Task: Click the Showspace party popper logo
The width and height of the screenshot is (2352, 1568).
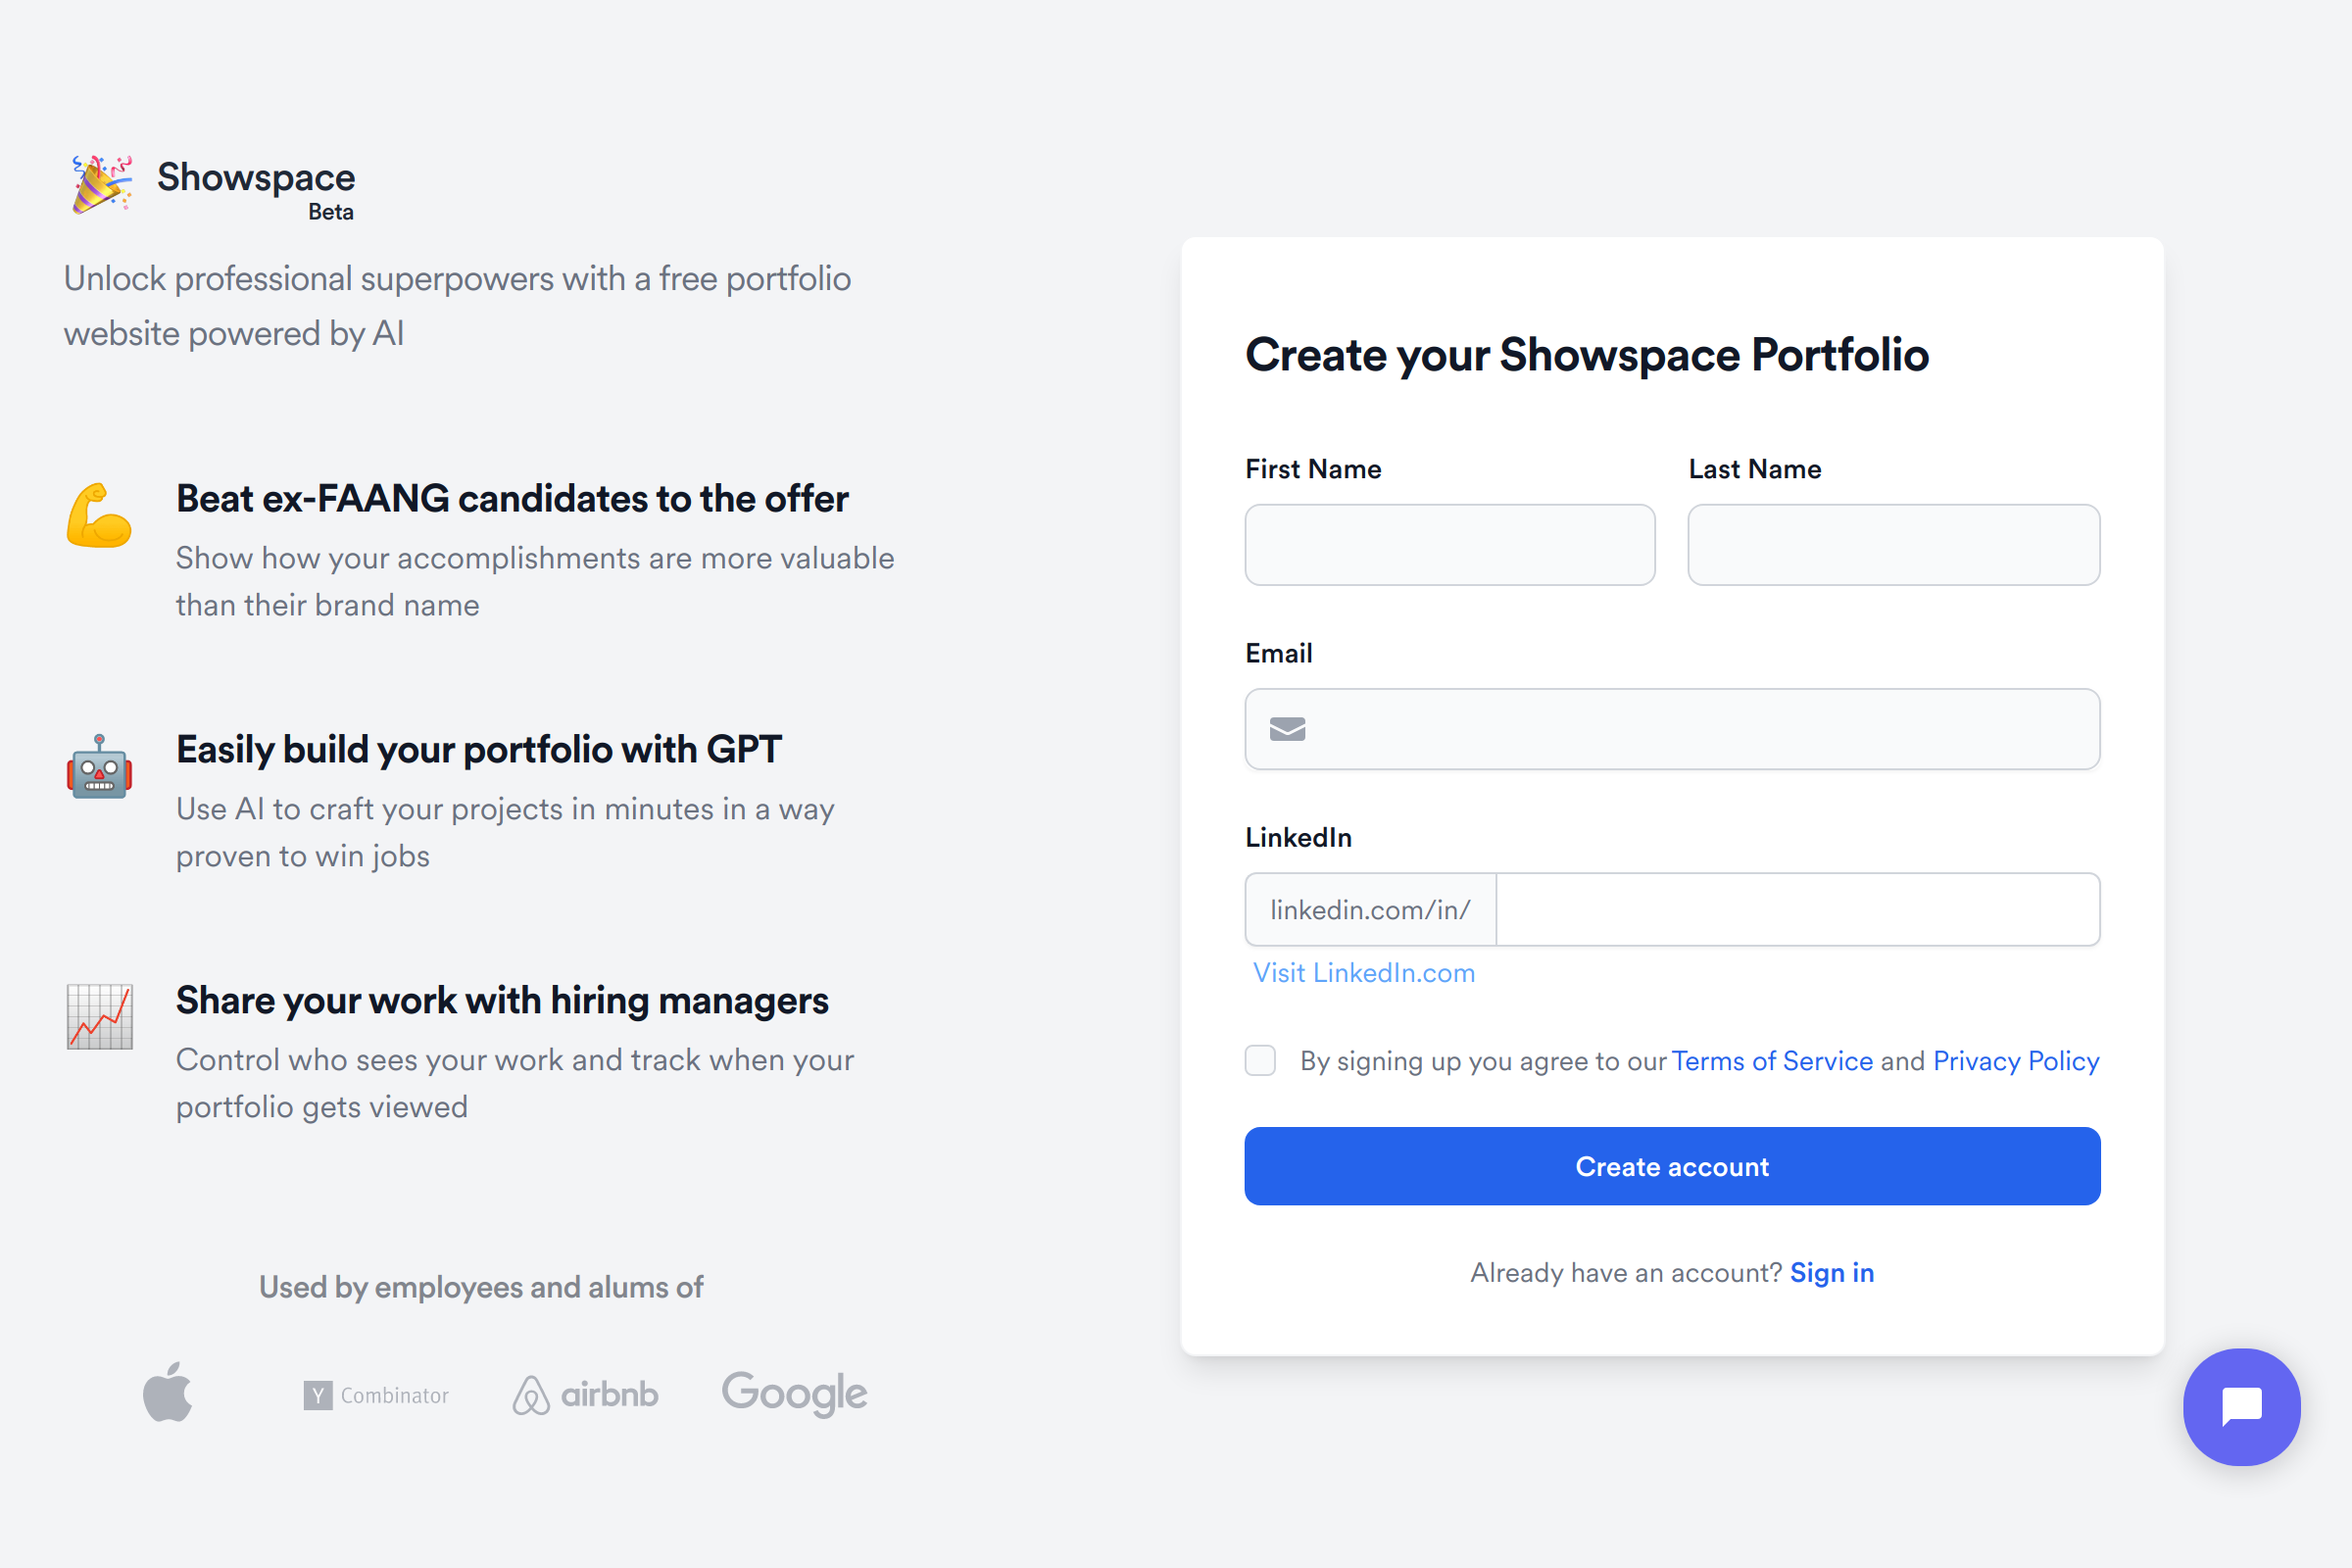Action: click(x=101, y=184)
